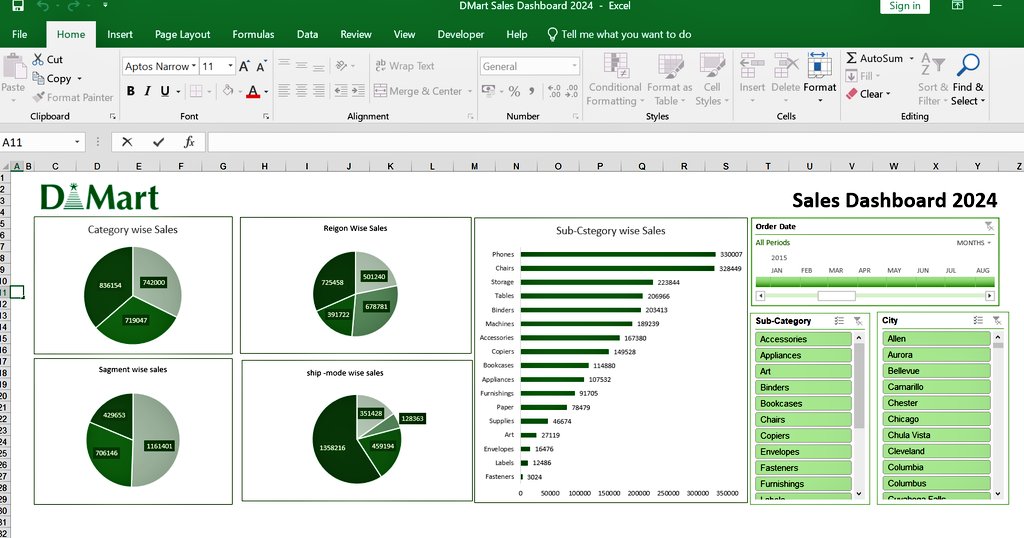The height and width of the screenshot is (538, 1024).
Task: Click the Cut scissors icon
Action: pyautogui.click(x=38, y=59)
